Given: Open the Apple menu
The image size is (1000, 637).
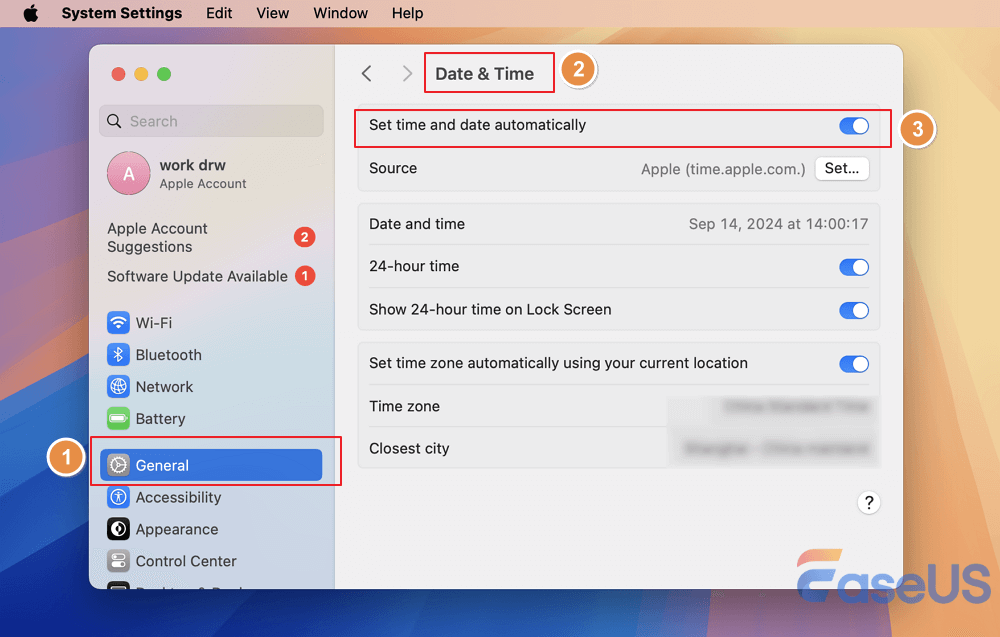Looking at the screenshot, I should (31, 13).
